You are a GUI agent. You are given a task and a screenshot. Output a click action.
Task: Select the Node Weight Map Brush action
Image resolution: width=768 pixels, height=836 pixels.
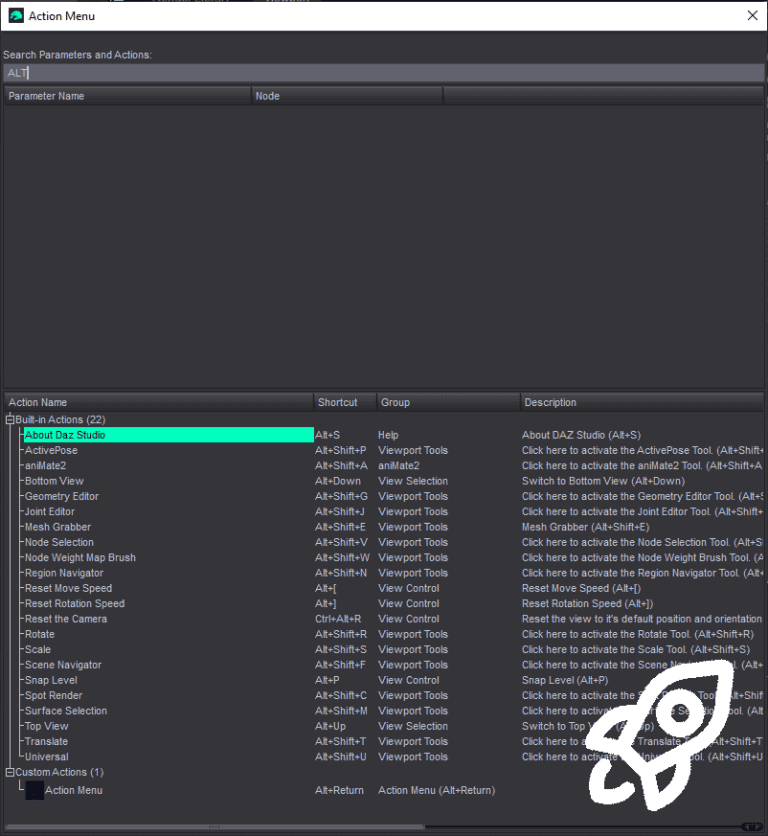(x=81, y=558)
